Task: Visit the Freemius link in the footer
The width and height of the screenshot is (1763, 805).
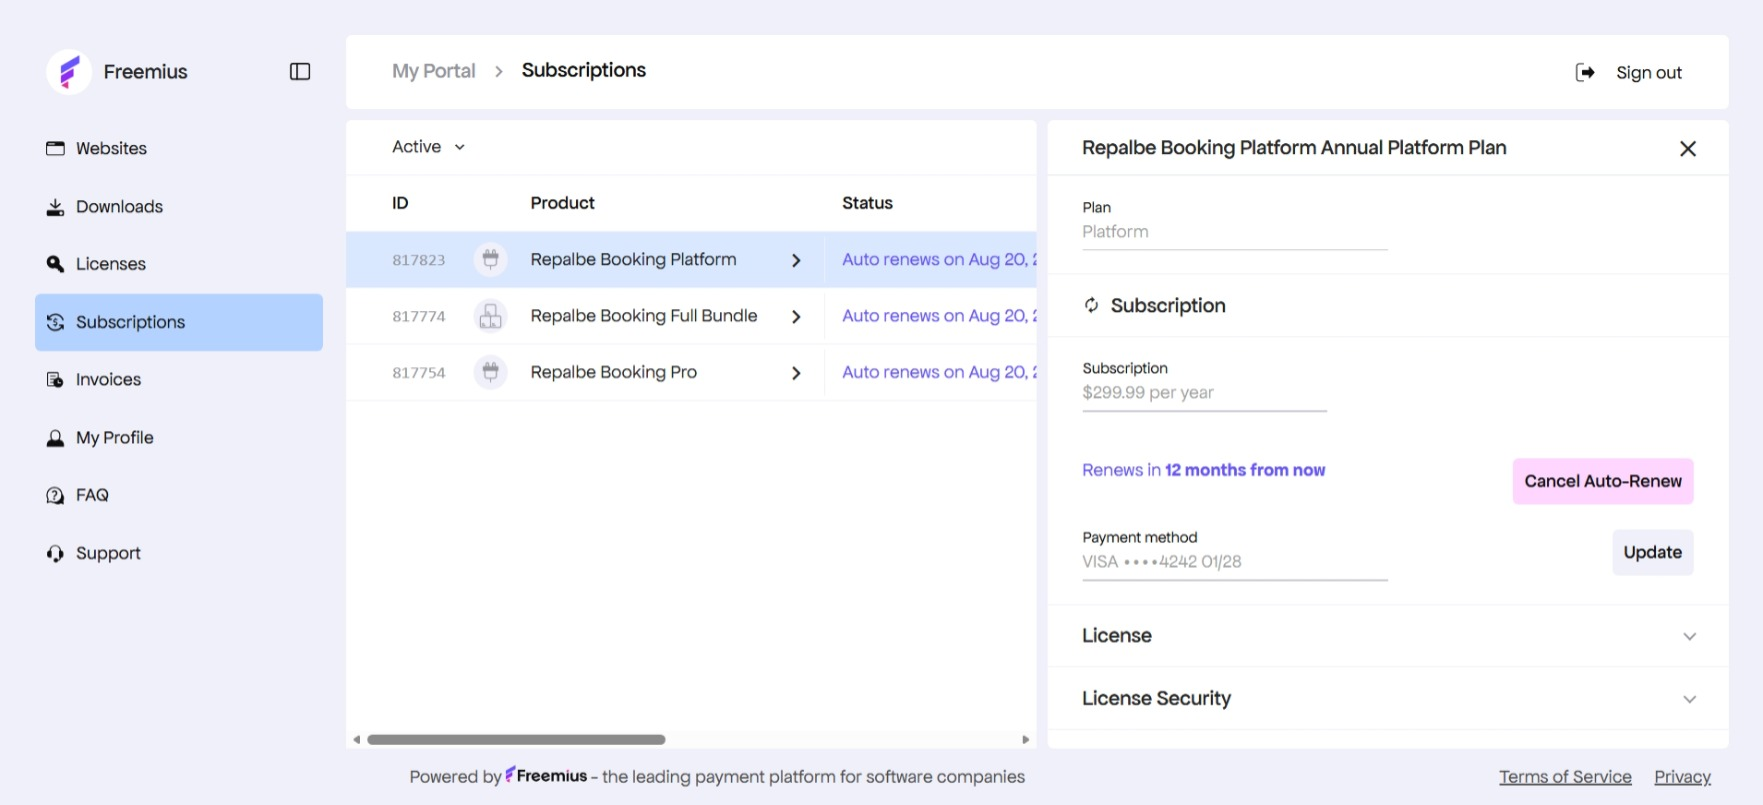Action: coord(546,776)
